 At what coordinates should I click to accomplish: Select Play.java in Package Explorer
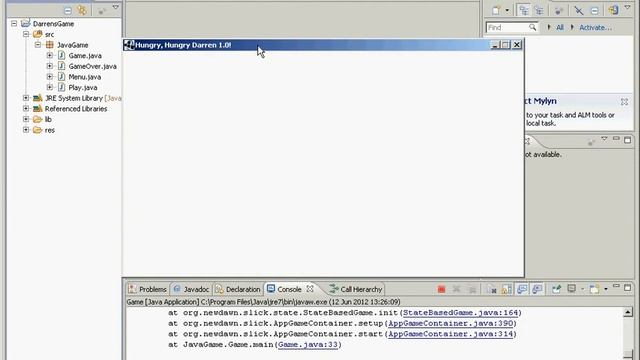(x=82, y=87)
